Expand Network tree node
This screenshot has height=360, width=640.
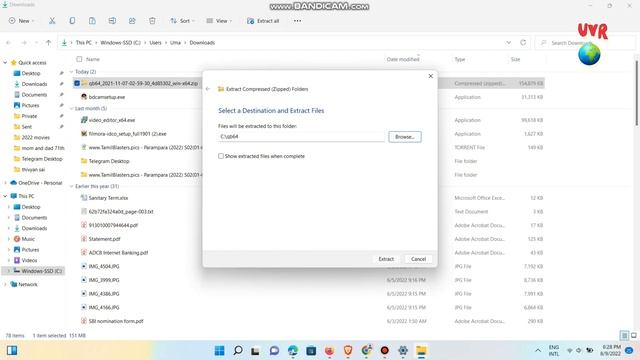pos(5,284)
